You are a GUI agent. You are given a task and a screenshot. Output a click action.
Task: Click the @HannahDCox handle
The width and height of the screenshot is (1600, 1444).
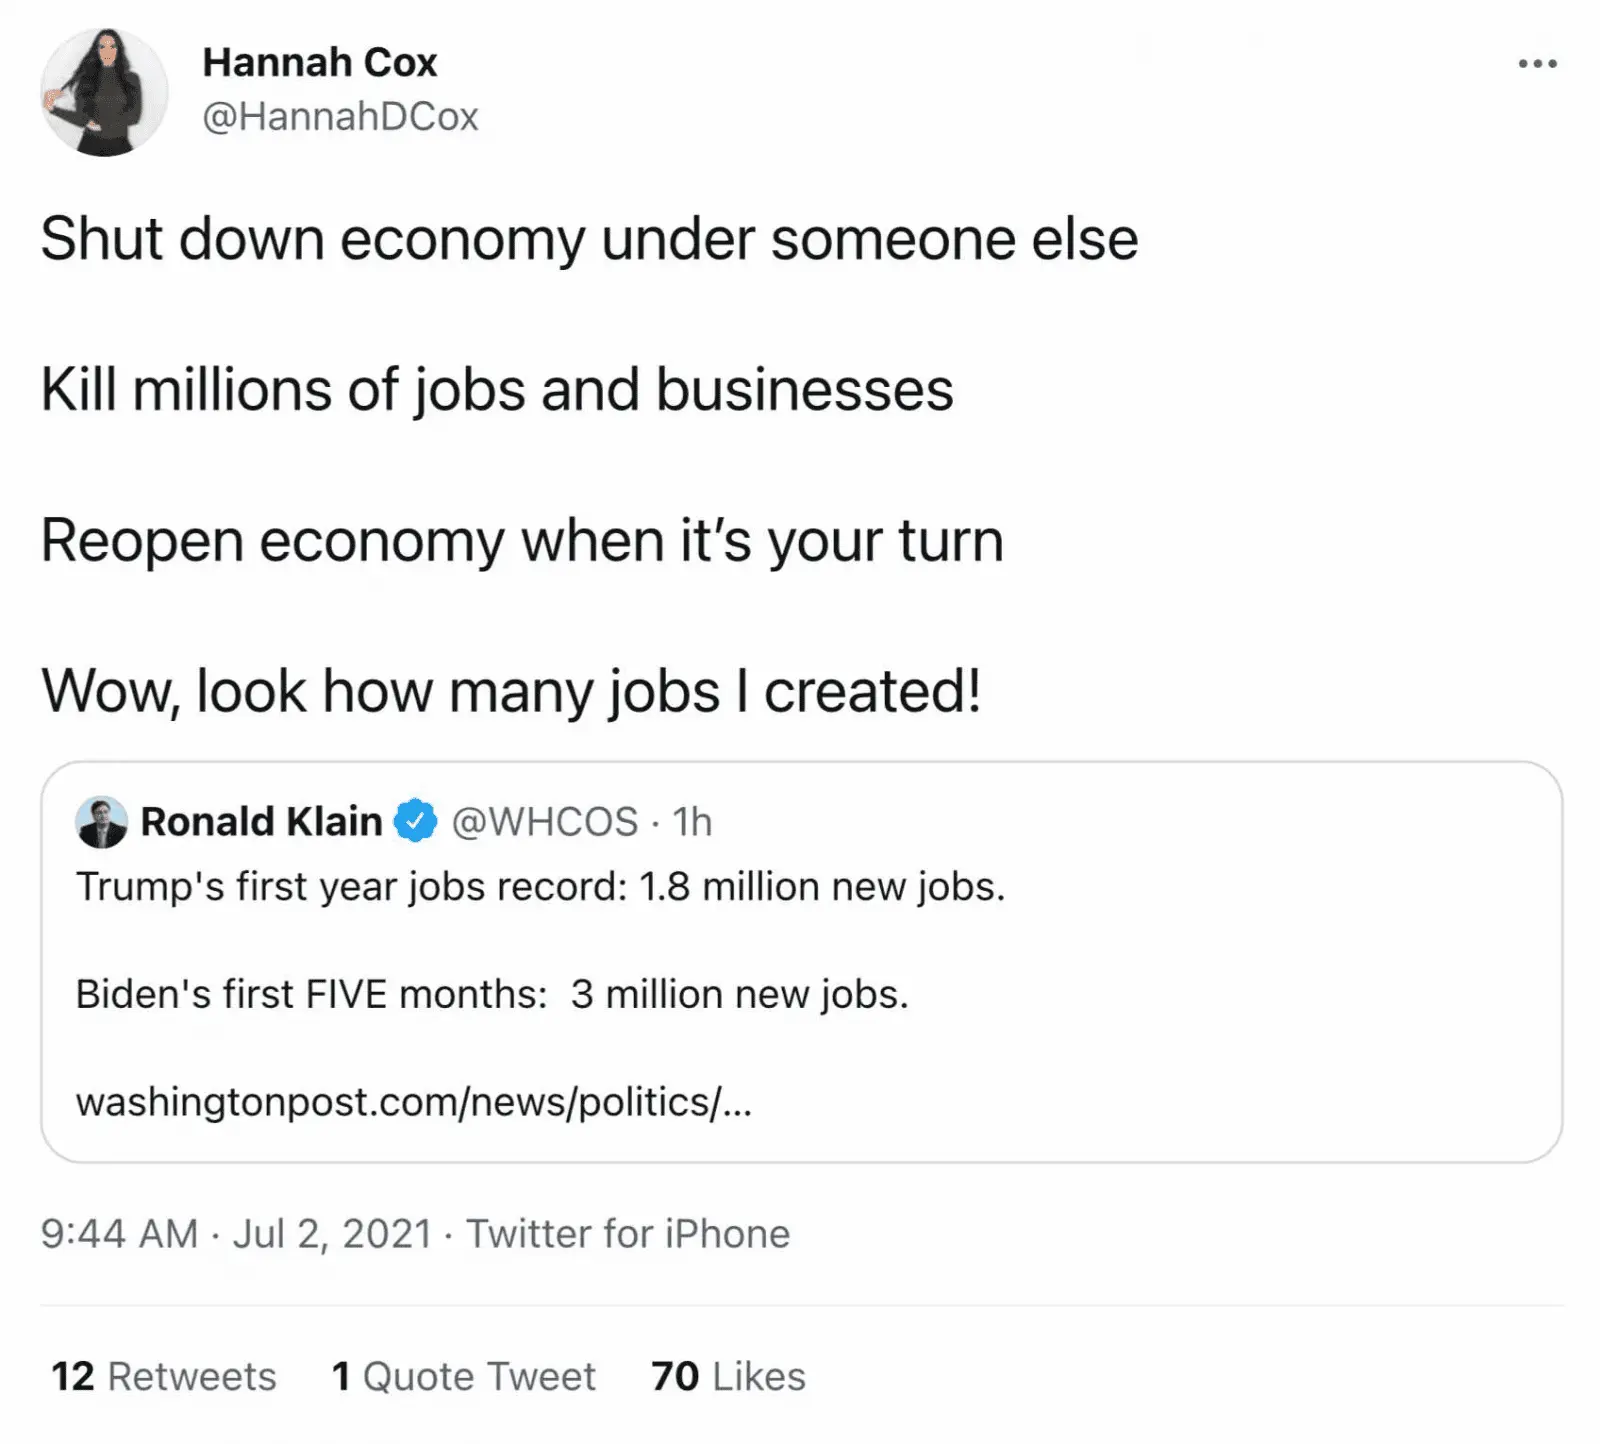340,117
